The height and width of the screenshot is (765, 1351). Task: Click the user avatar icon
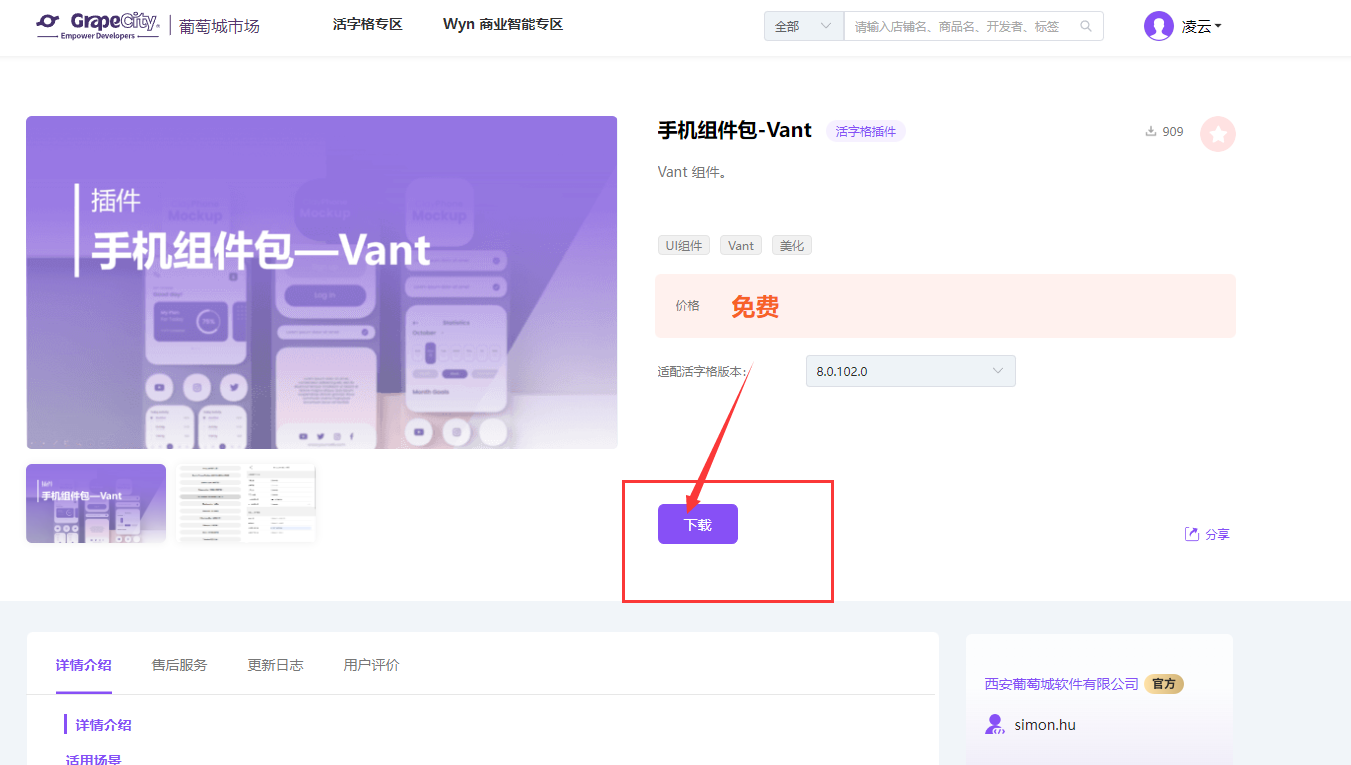click(x=1158, y=26)
